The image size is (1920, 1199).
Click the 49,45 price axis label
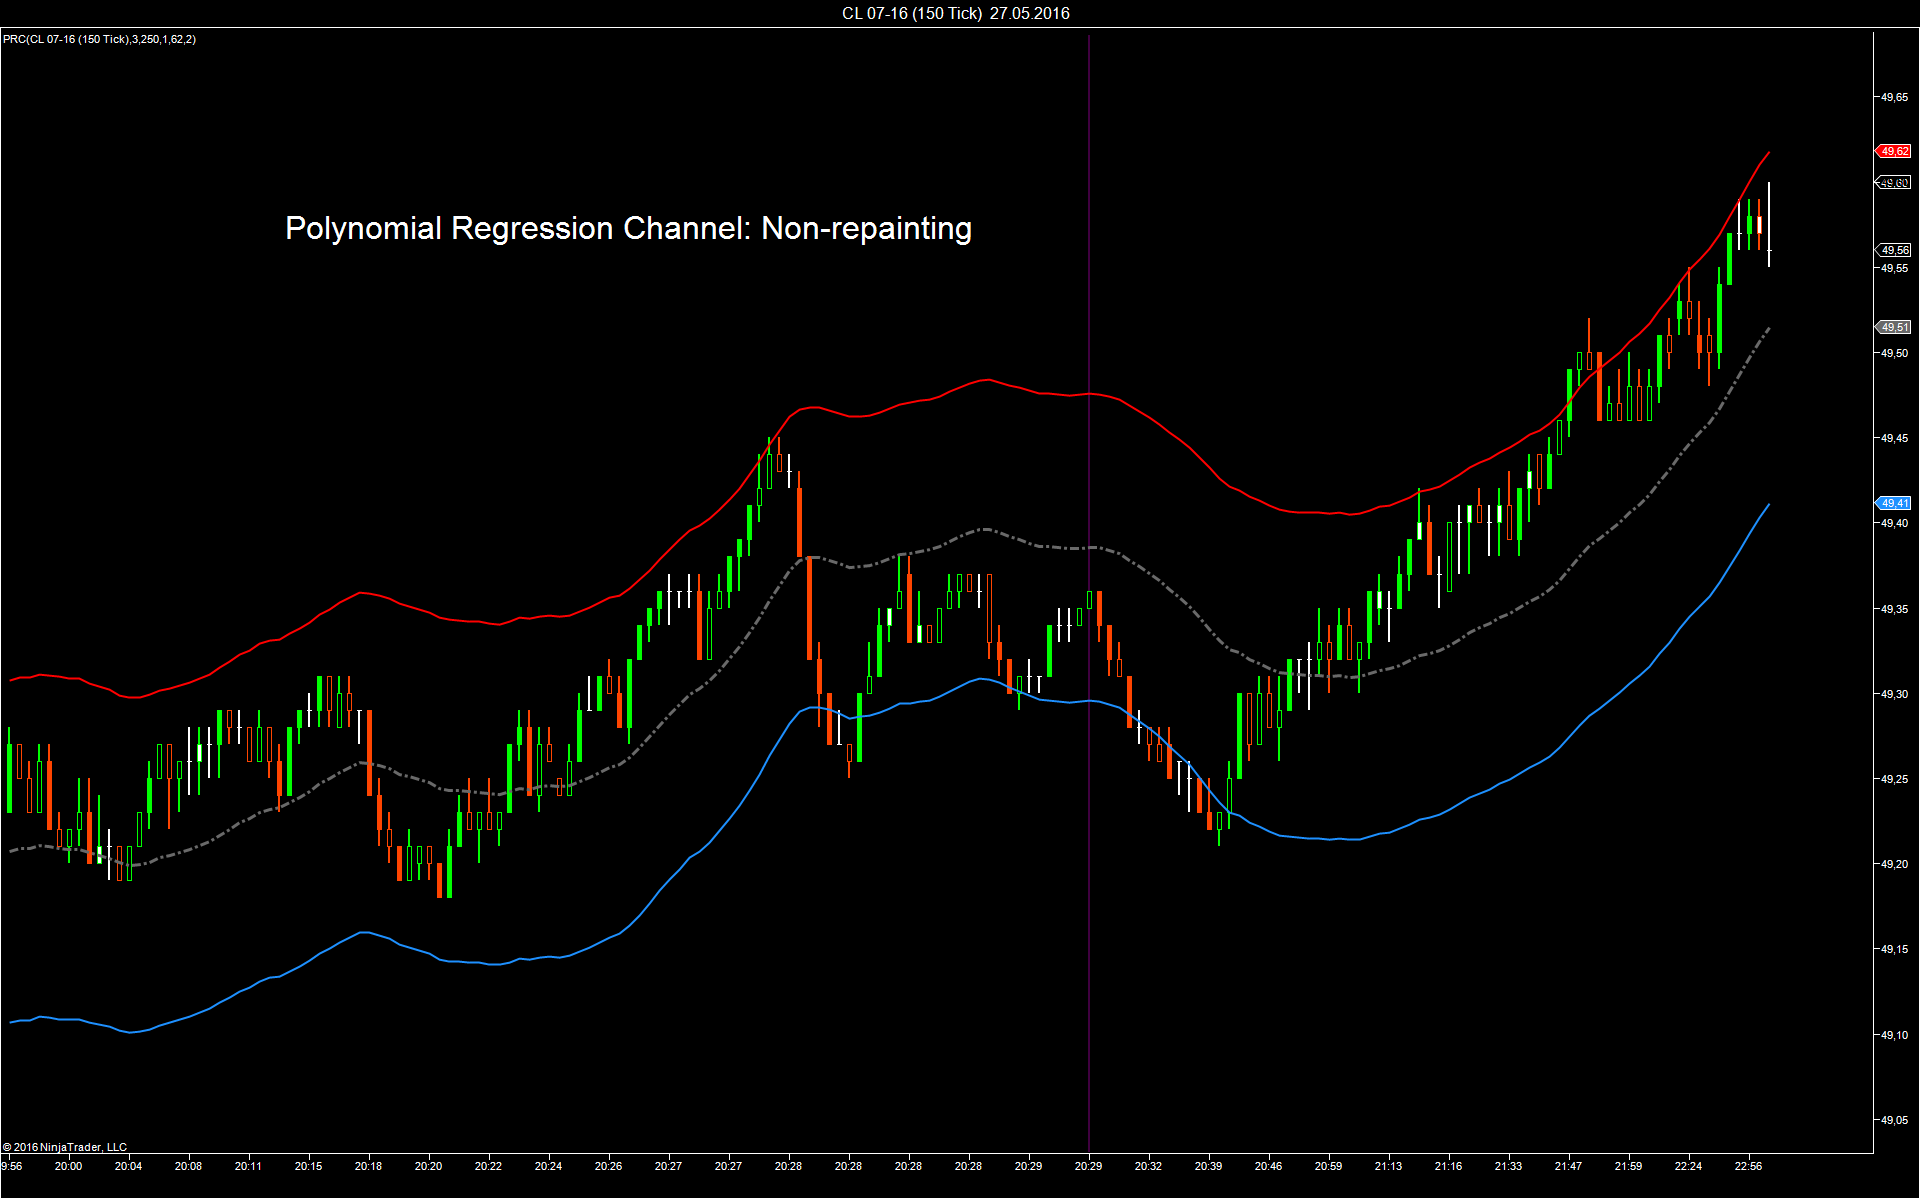(x=1894, y=438)
